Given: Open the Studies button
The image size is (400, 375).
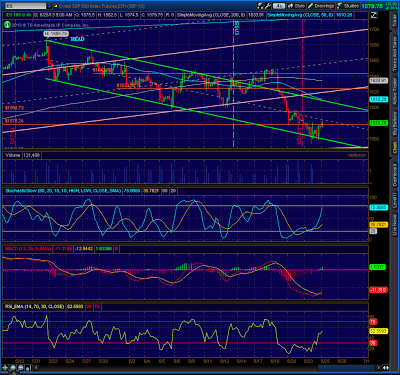Looking at the screenshot, I should (348, 6).
